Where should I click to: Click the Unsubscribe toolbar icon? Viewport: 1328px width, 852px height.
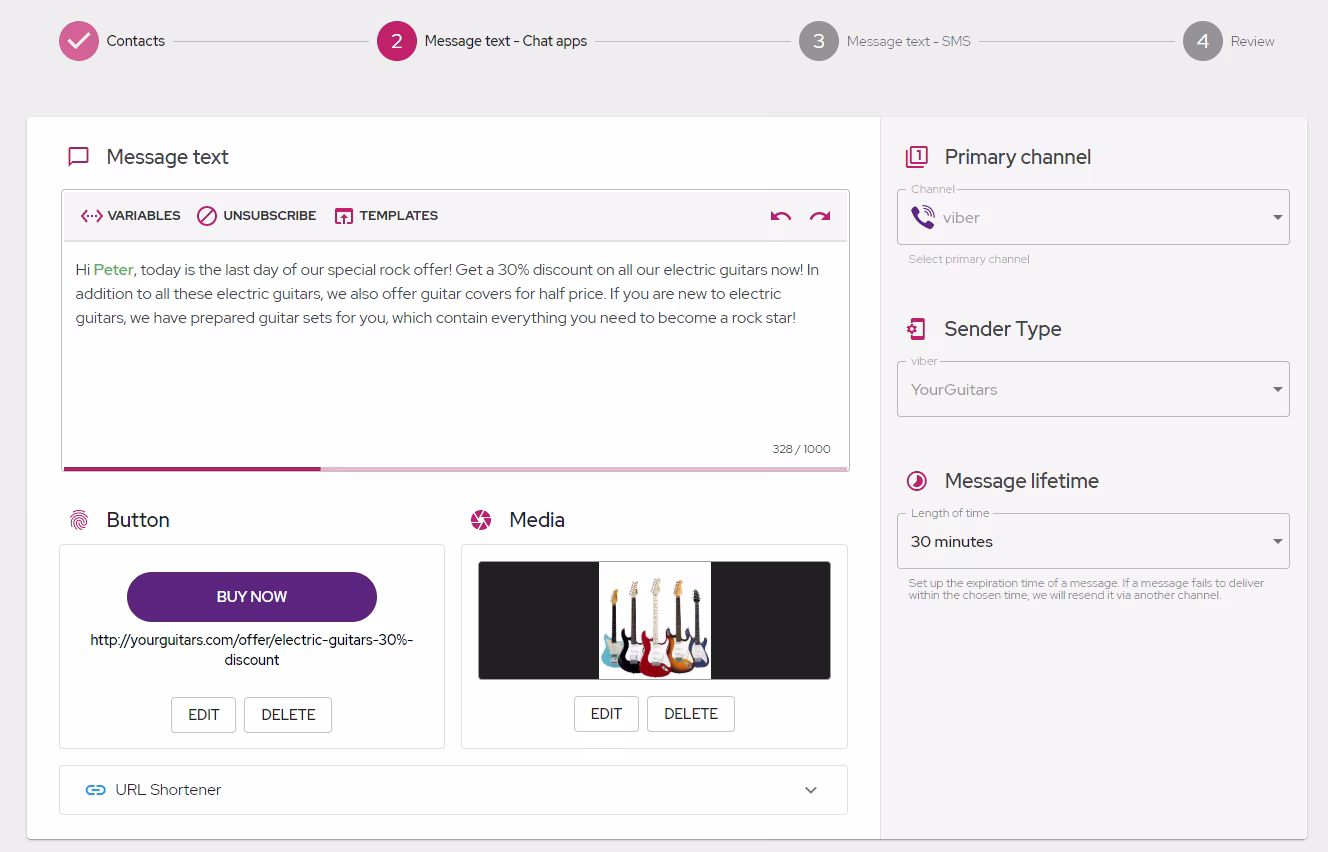207,216
